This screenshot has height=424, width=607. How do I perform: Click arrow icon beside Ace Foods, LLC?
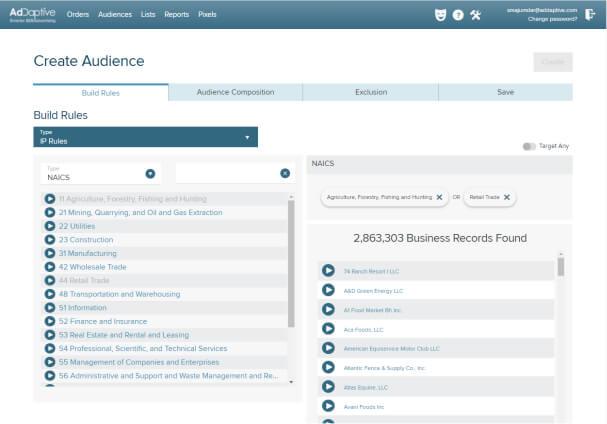[x=328, y=329]
